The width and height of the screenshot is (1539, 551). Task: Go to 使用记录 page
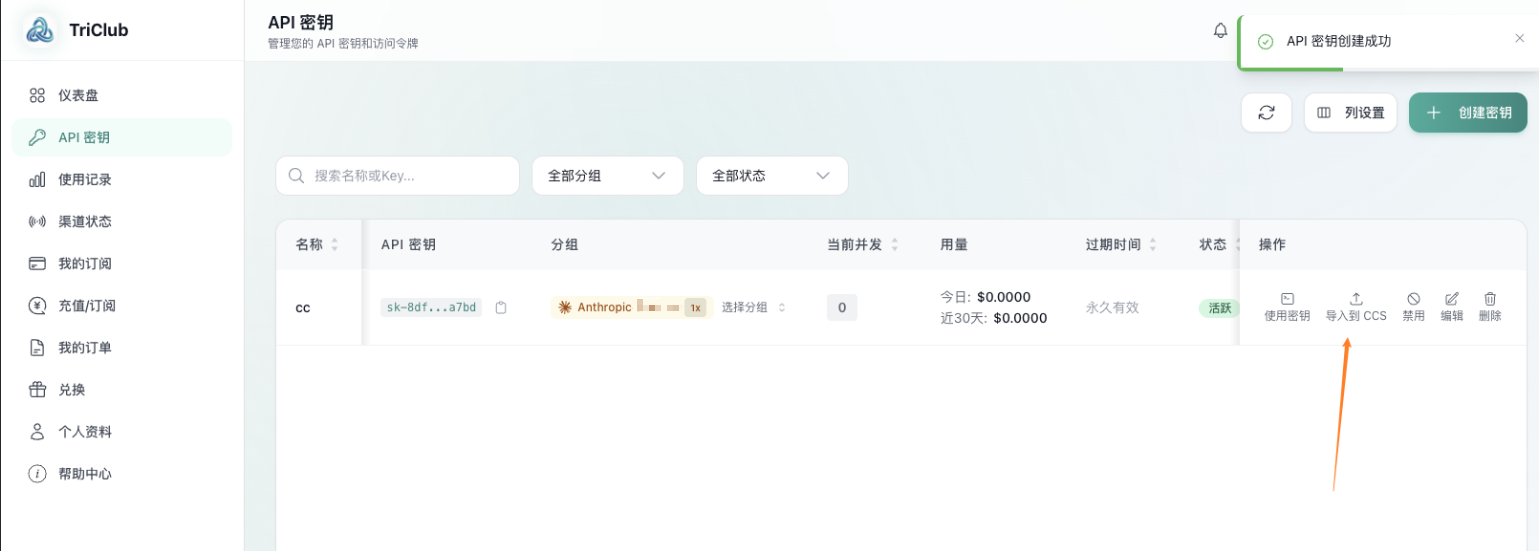(x=122, y=180)
